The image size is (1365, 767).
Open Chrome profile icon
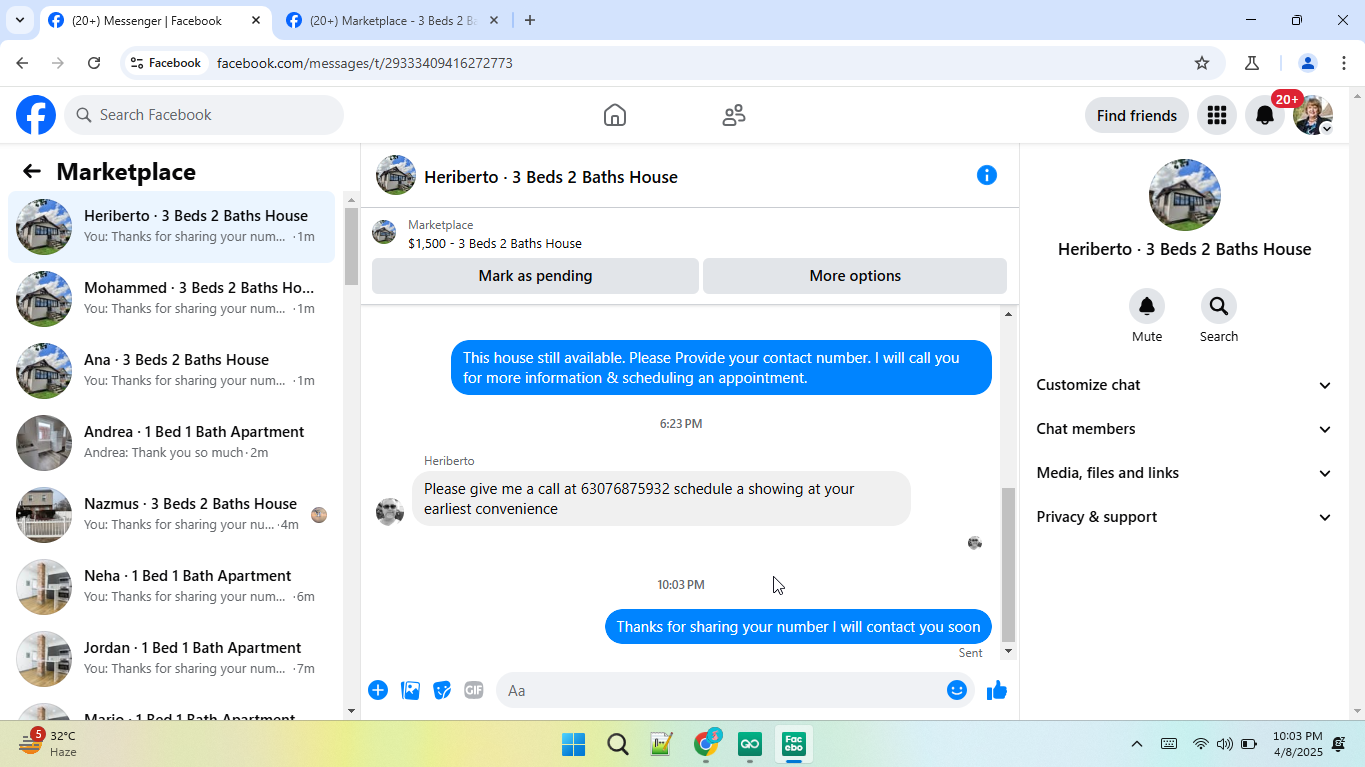1308,63
